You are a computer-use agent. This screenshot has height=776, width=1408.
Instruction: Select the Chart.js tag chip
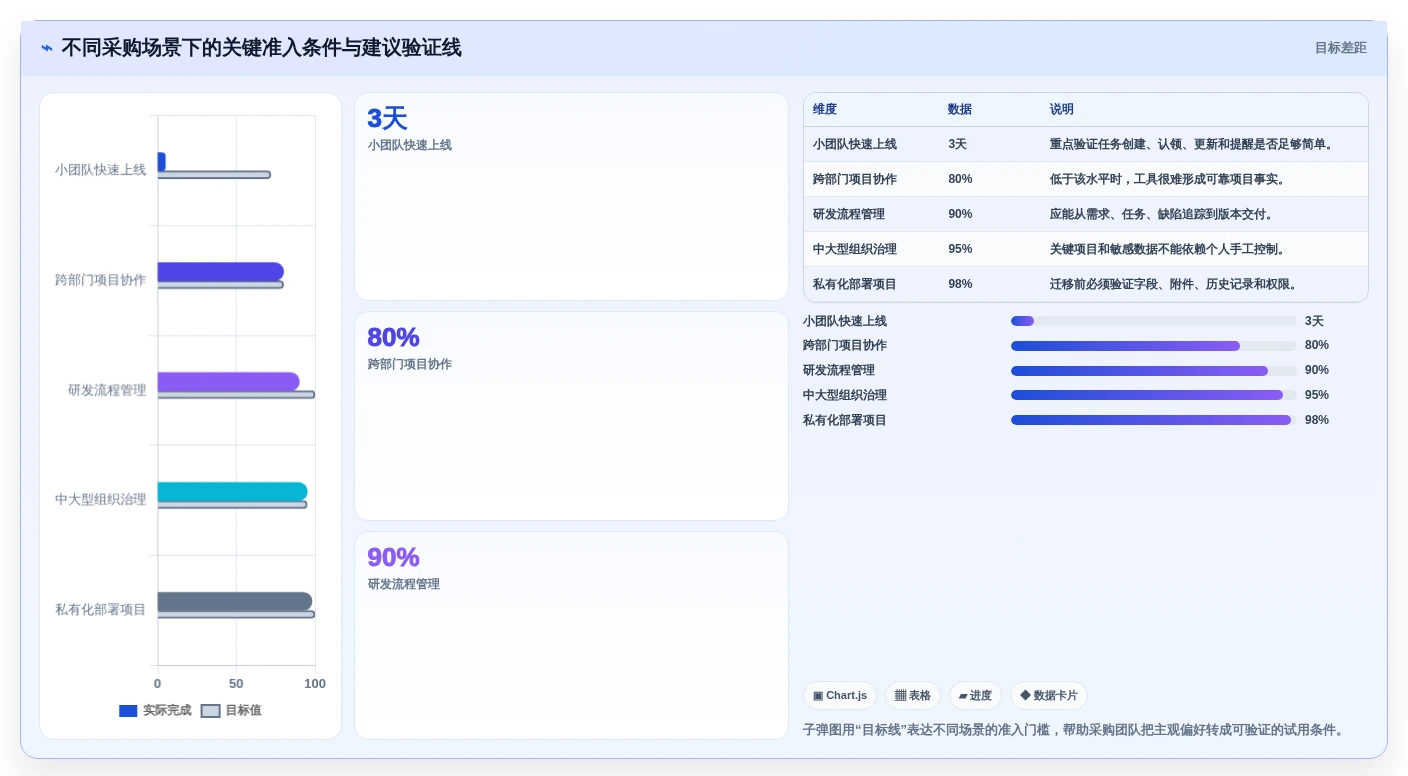click(840, 696)
